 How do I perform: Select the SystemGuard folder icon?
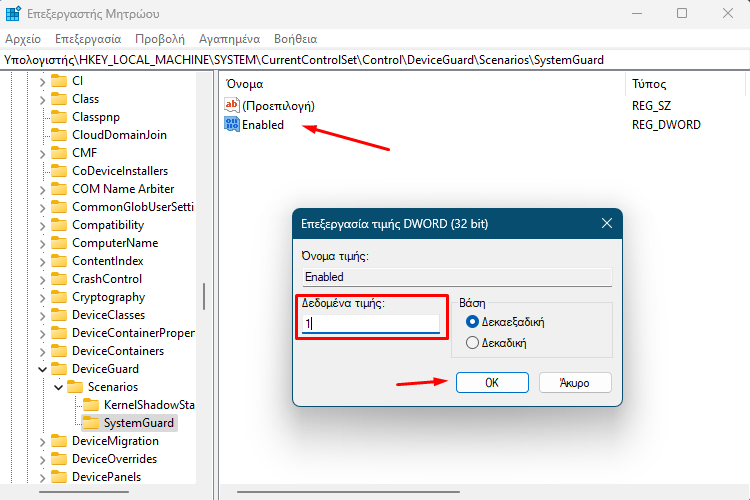click(91, 422)
